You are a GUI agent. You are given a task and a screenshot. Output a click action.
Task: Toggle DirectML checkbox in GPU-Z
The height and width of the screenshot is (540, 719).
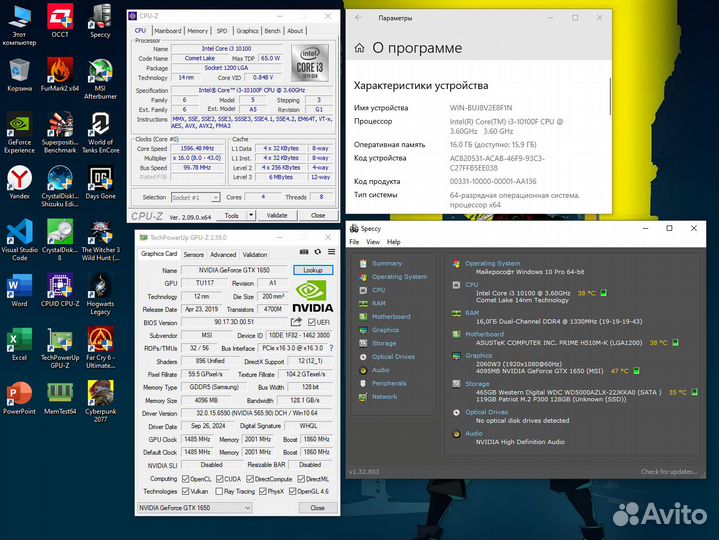coord(301,479)
